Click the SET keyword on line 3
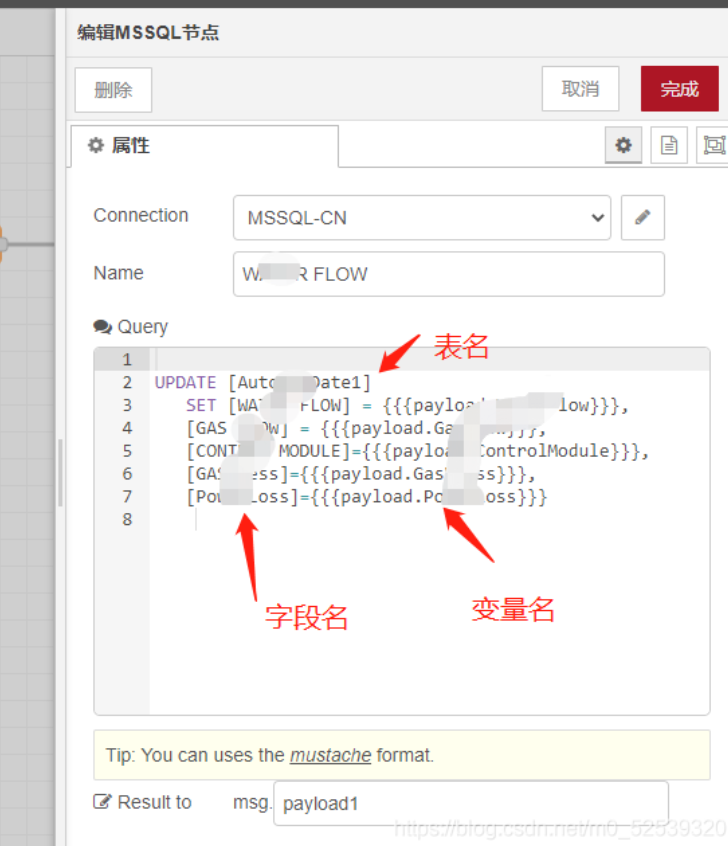 coord(201,405)
